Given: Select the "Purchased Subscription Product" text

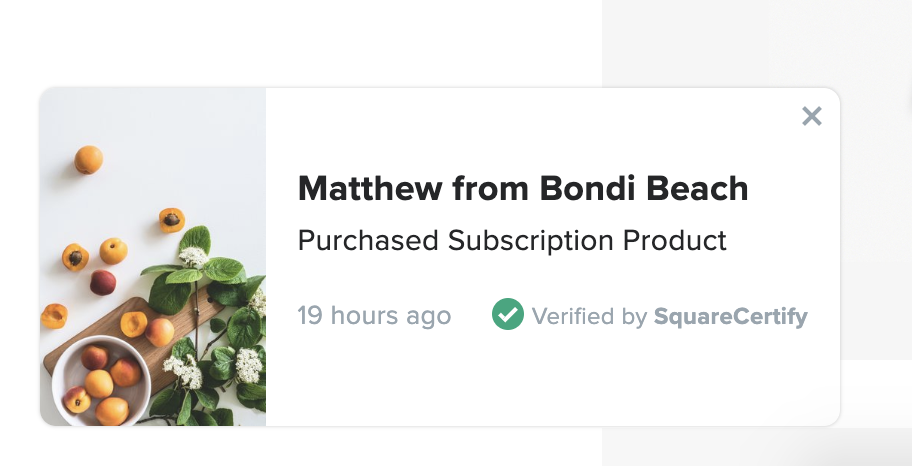Looking at the screenshot, I should point(512,241).
